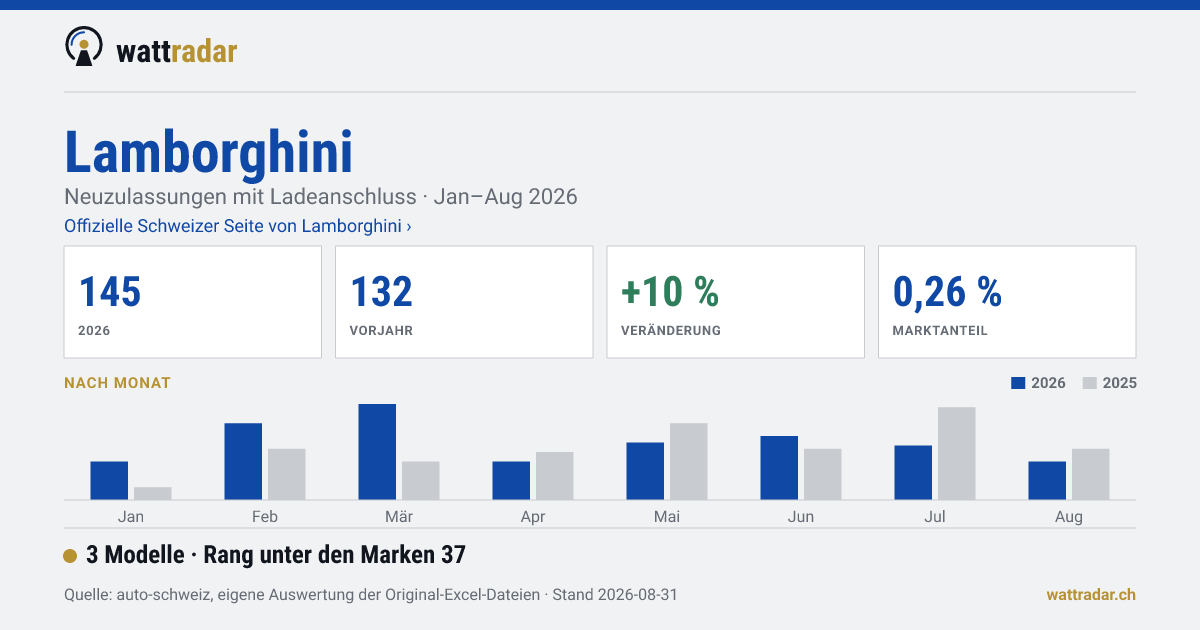Click the gold bullet dot before 3 Modelle
Screen dimensions: 1200x630
click(70, 555)
